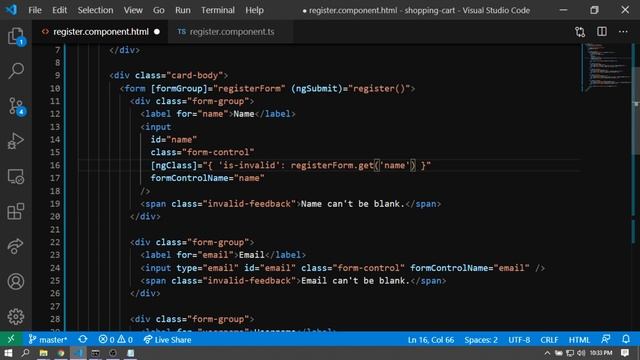
Task: Place cursor in "Name can't be blank." text
Action: [x=353, y=204]
